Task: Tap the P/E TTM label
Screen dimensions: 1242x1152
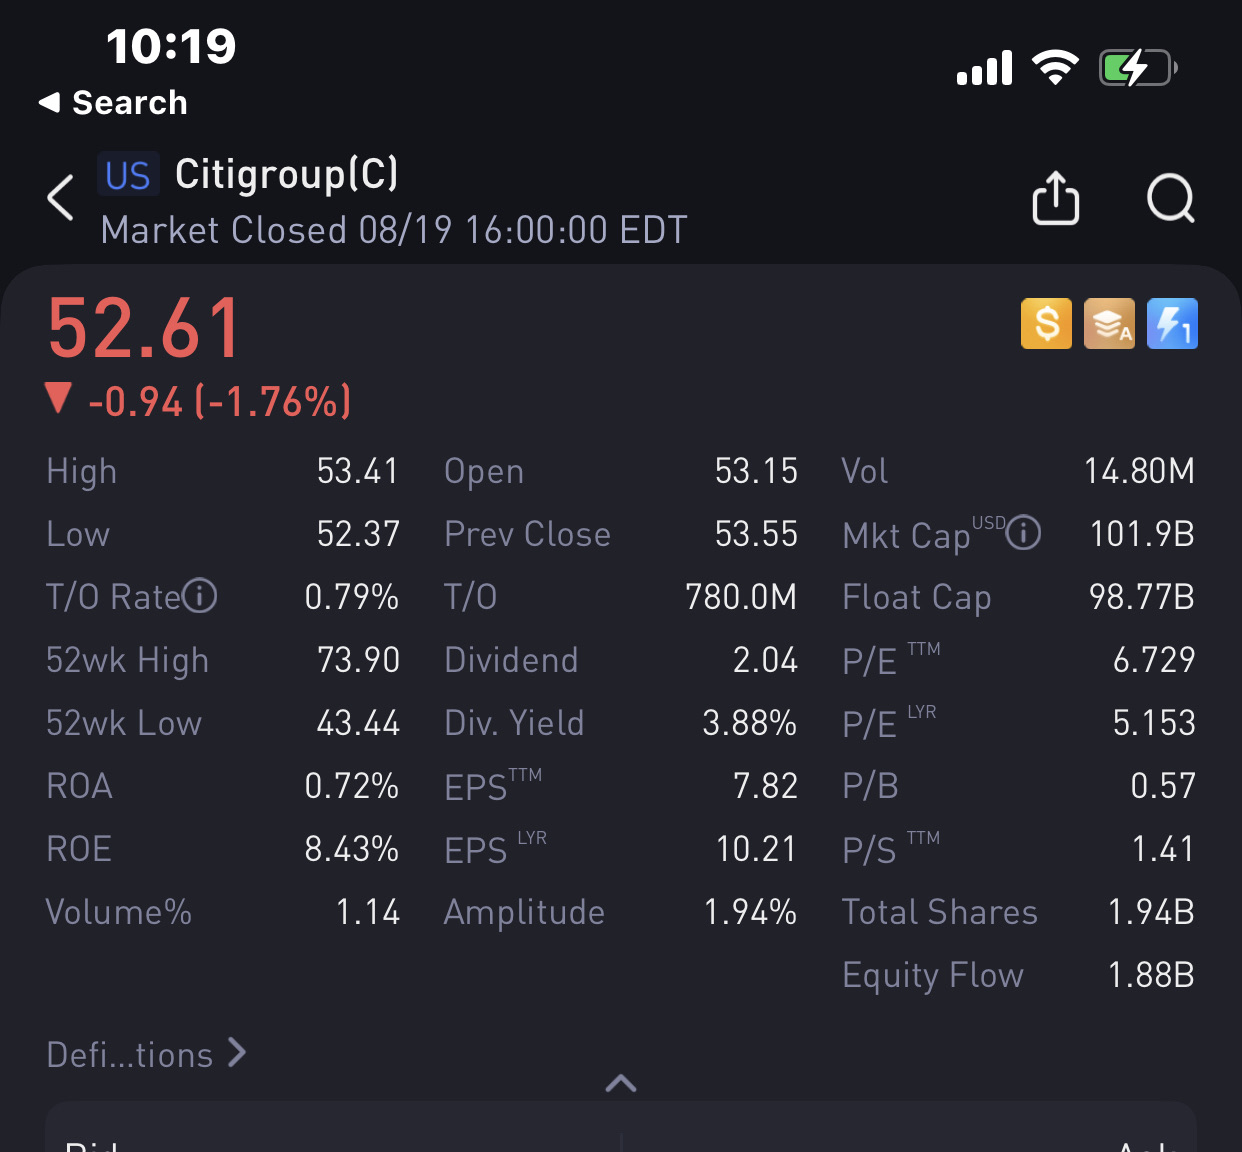Action: pyautogui.click(x=890, y=660)
